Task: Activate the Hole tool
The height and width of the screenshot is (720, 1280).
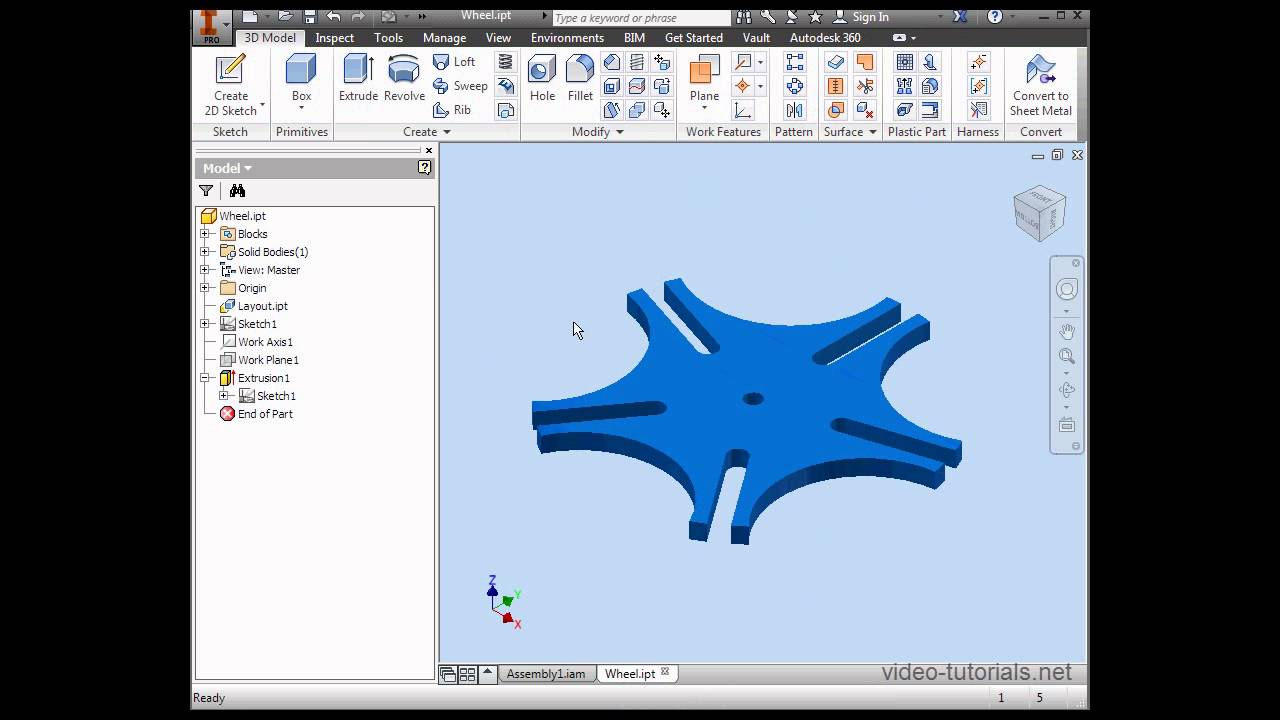Action: tap(542, 78)
